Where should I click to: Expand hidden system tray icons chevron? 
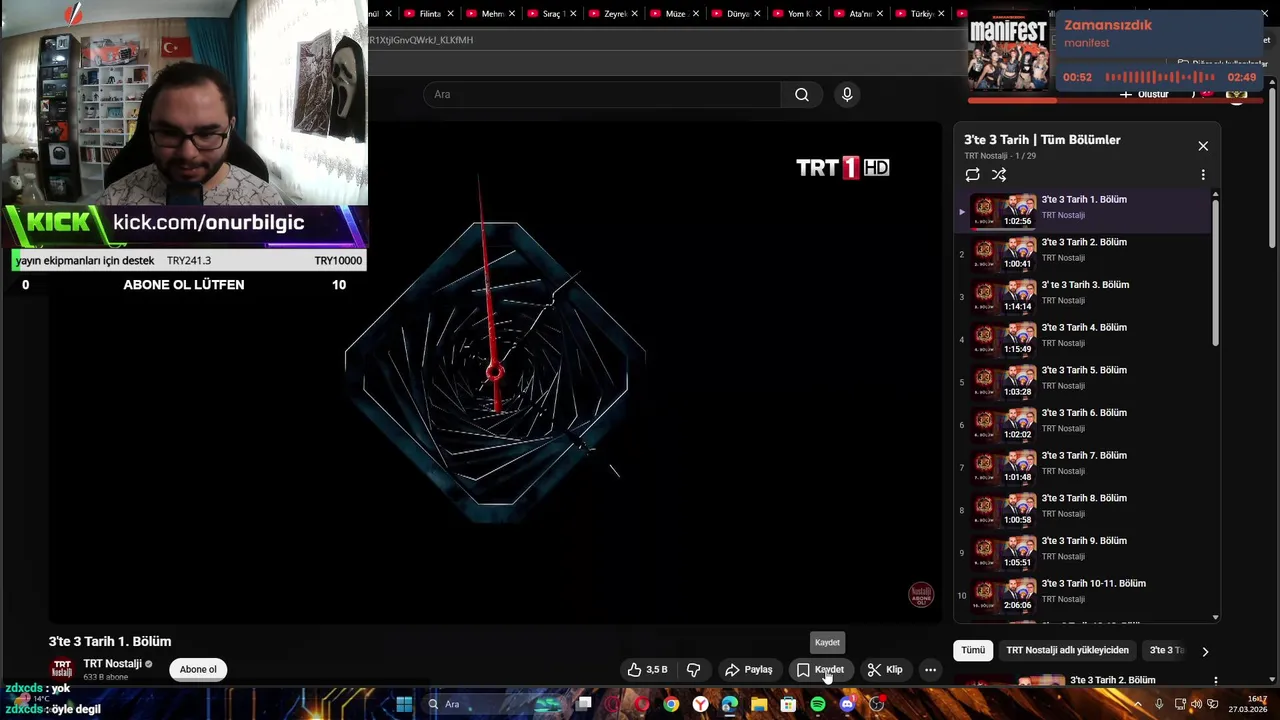point(1137,704)
